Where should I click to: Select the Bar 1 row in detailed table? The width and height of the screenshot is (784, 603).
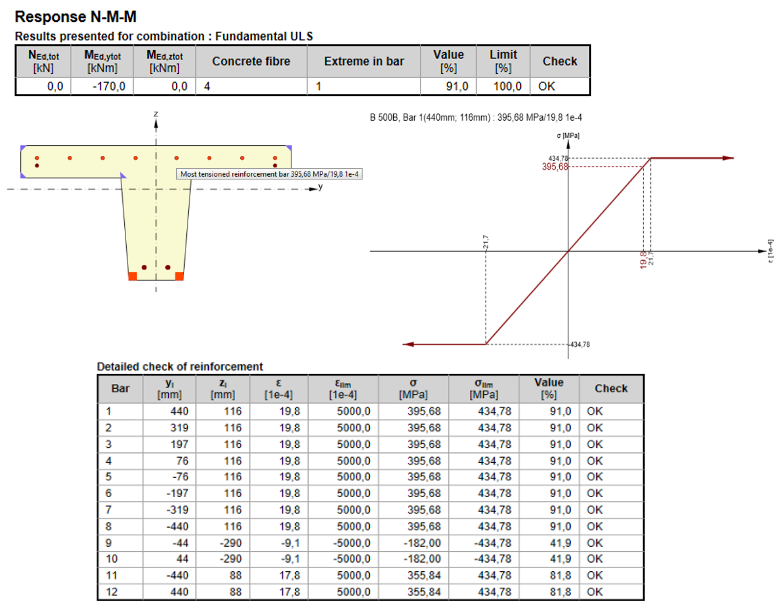(370, 412)
